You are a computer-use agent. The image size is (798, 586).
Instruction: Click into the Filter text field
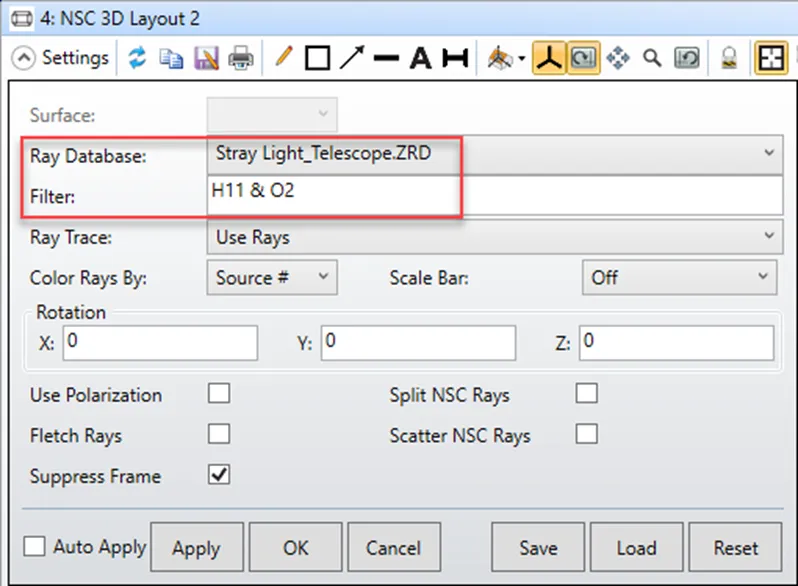(x=494, y=194)
